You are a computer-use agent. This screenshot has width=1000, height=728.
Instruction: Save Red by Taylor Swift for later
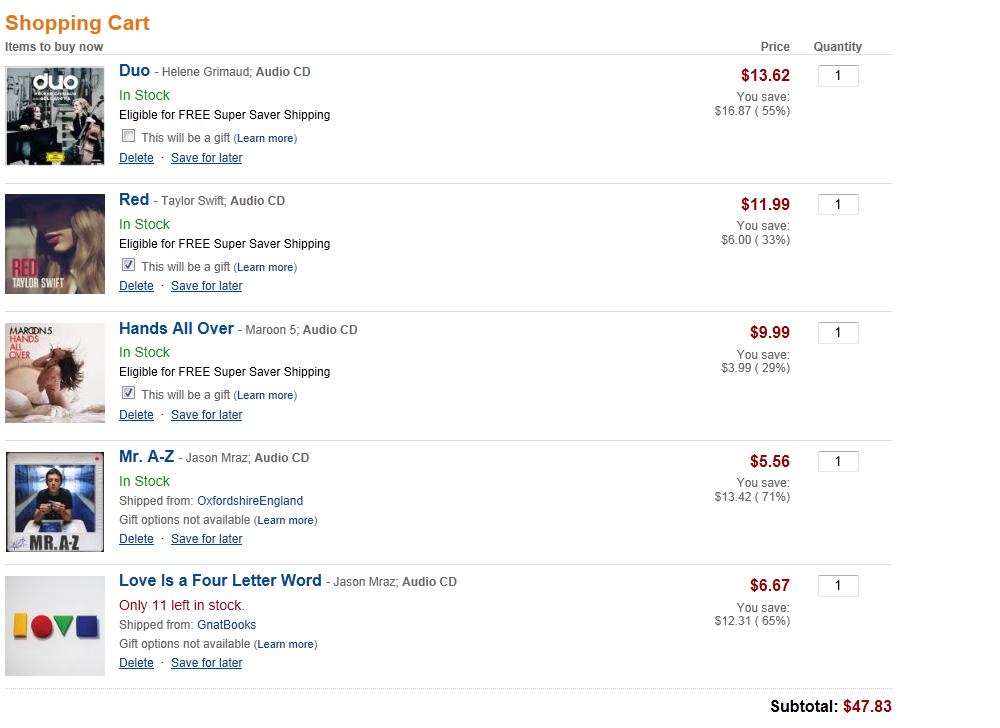tap(206, 286)
